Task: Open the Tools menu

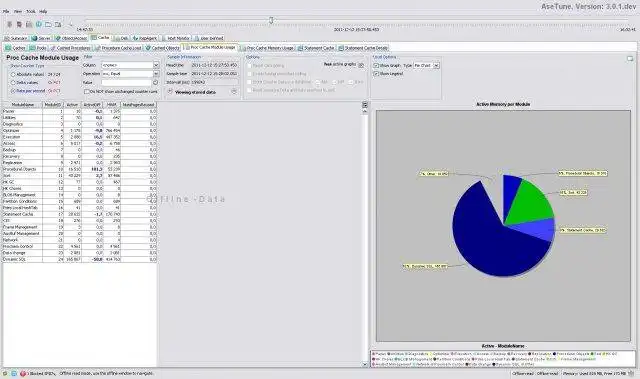Action: (x=31, y=11)
